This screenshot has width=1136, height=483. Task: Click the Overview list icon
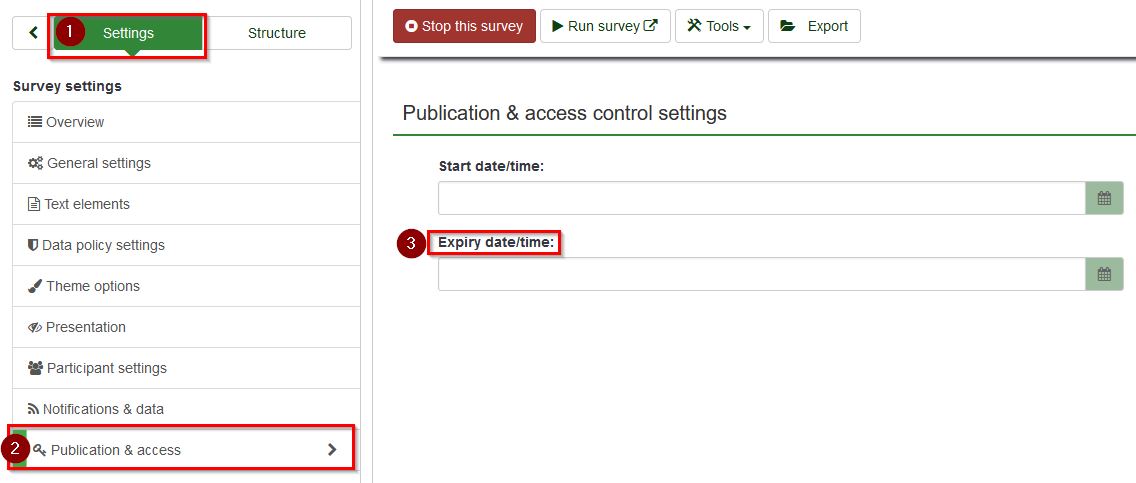click(34, 122)
